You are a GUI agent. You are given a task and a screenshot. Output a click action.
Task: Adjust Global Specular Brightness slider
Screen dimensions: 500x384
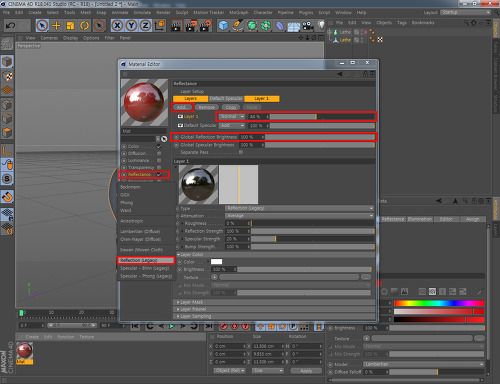[x=320, y=145]
